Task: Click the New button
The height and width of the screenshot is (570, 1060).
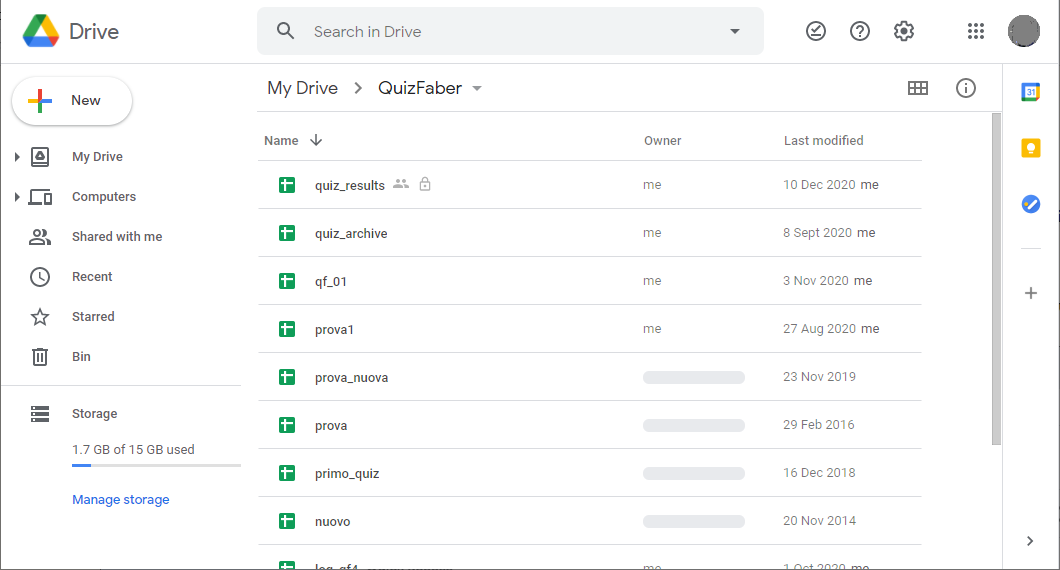Action: point(72,101)
